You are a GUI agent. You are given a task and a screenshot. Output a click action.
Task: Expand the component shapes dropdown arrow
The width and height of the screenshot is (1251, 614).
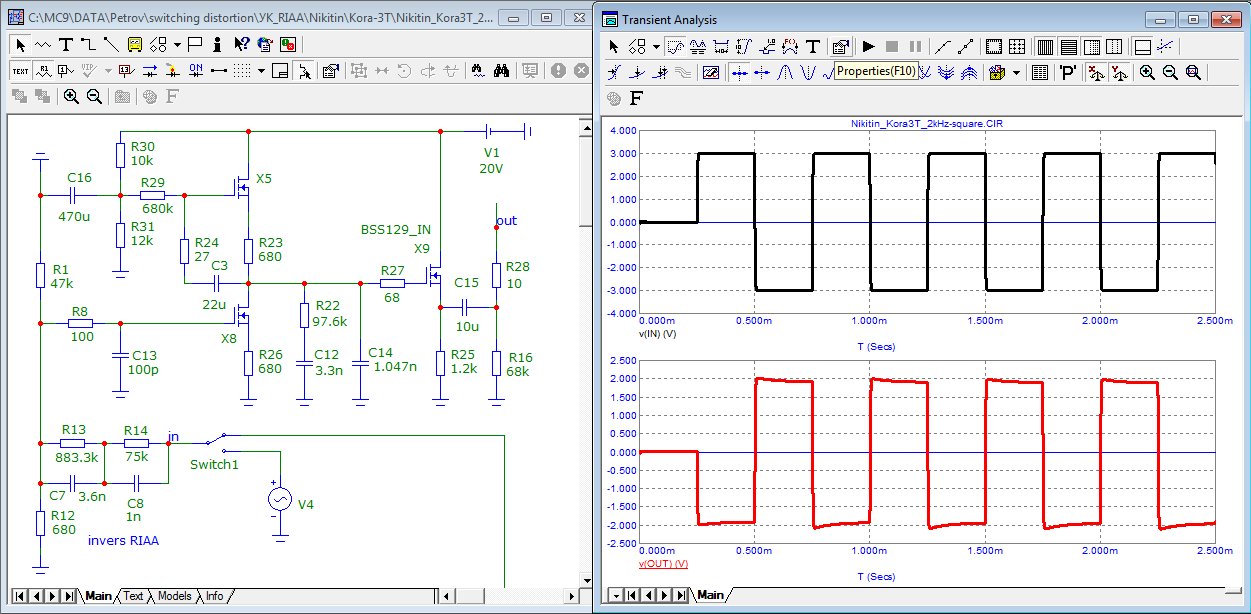[x=177, y=44]
